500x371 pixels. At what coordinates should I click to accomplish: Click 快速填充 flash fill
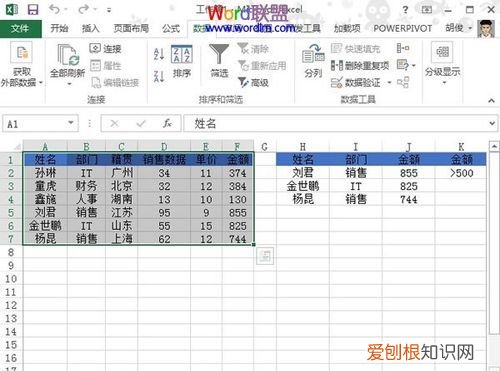(355, 49)
